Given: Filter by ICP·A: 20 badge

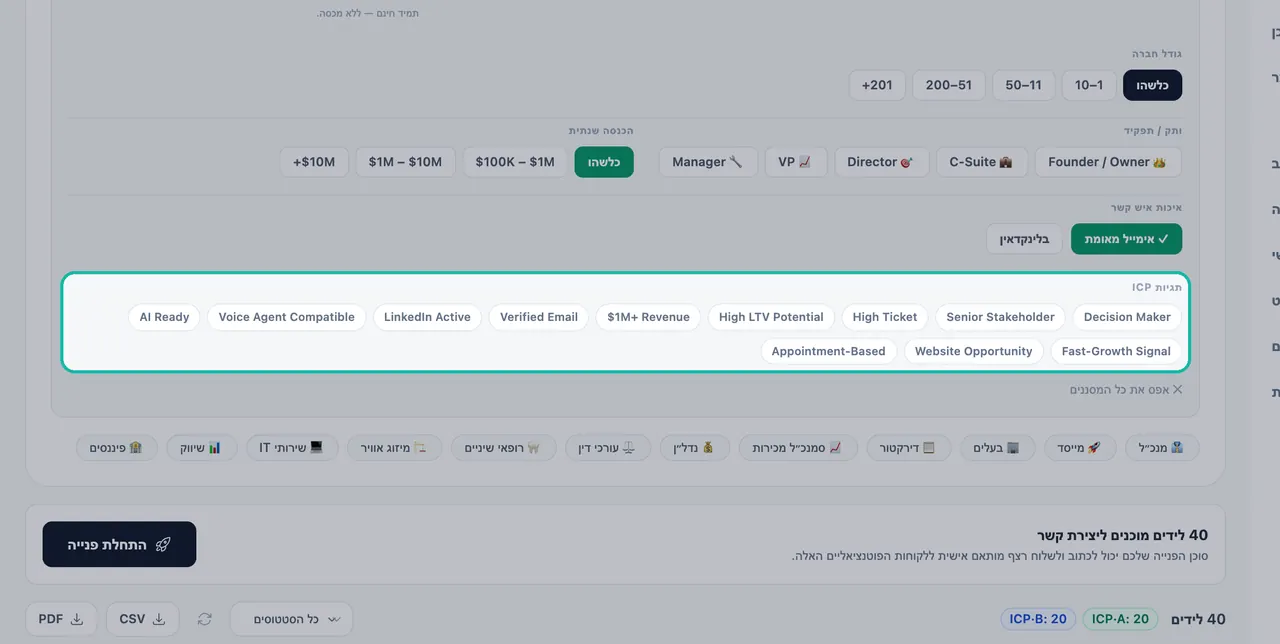Looking at the screenshot, I should click(1120, 619).
